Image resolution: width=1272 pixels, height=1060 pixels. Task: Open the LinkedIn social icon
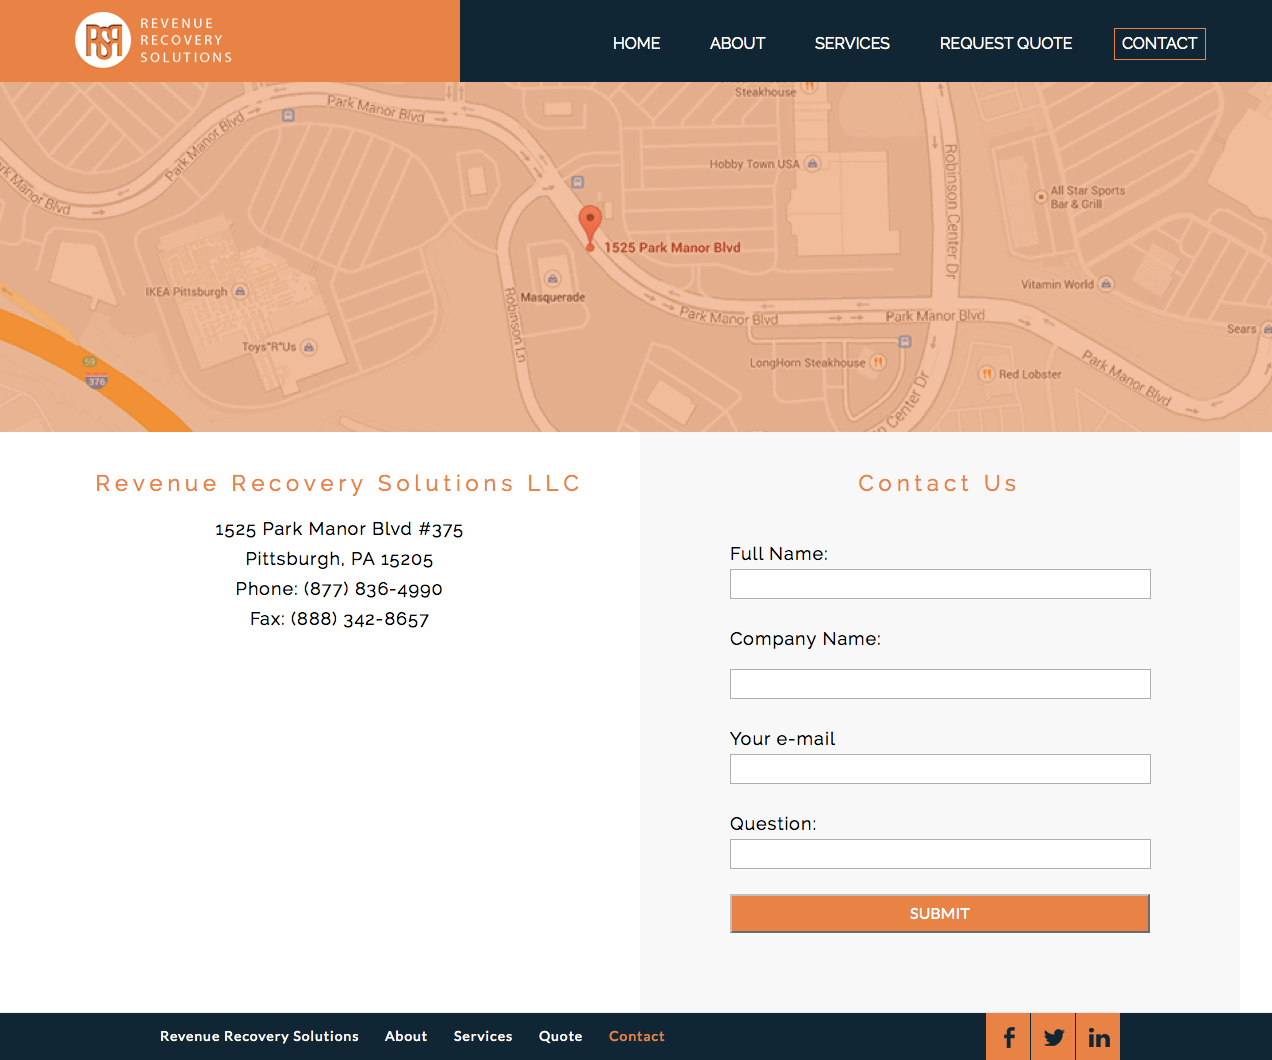[1099, 1037]
